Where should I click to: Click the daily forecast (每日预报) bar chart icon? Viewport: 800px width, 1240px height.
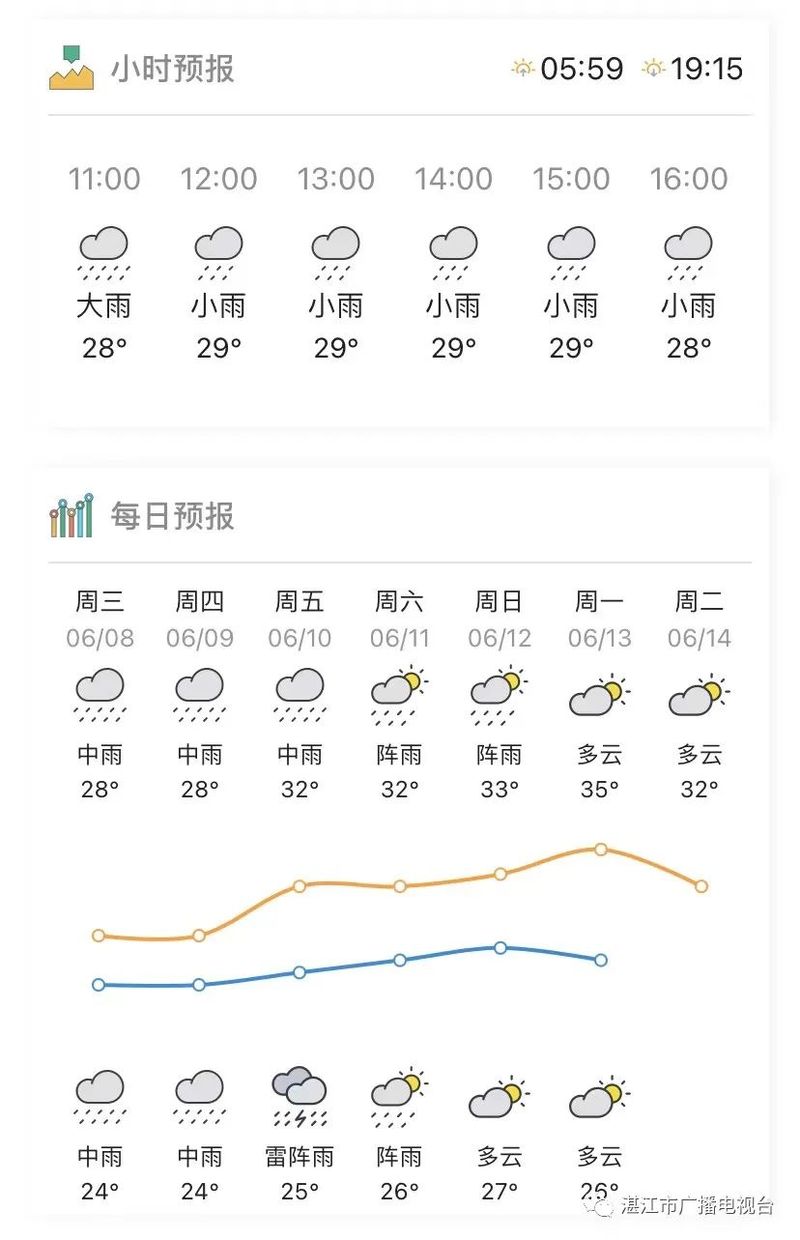pos(71,515)
